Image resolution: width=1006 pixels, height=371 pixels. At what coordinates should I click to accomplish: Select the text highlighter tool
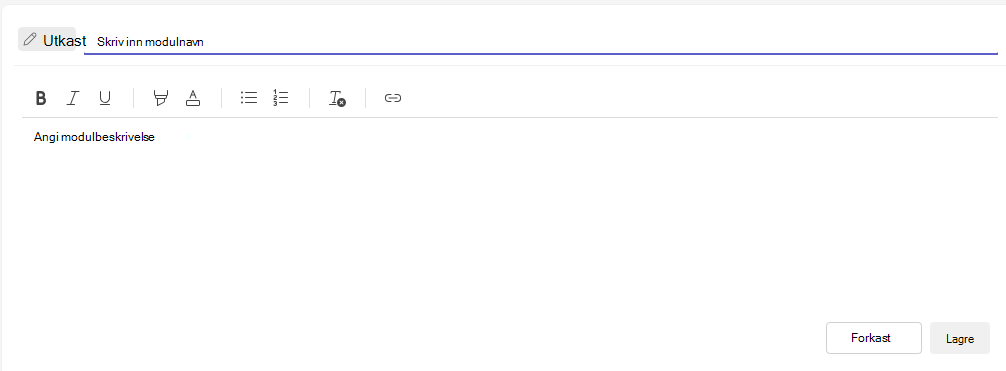(160, 98)
